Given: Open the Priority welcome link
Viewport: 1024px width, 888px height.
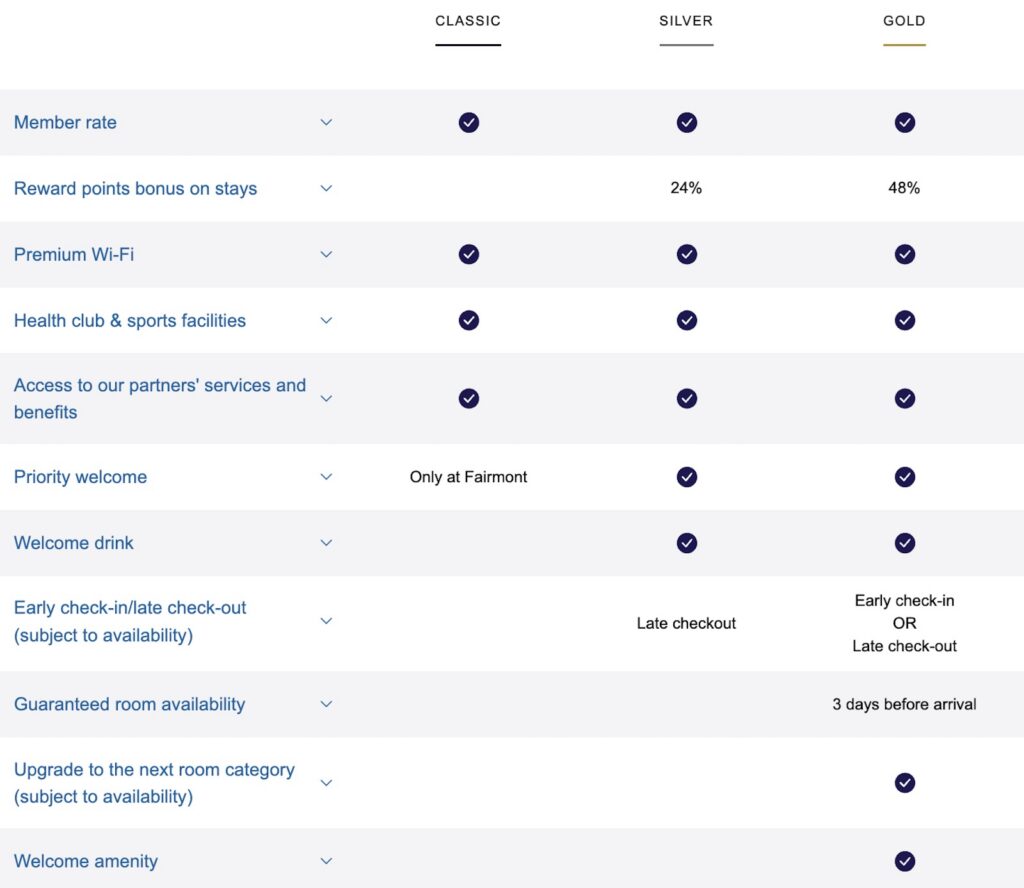Looking at the screenshot, I should click(80, 477).
